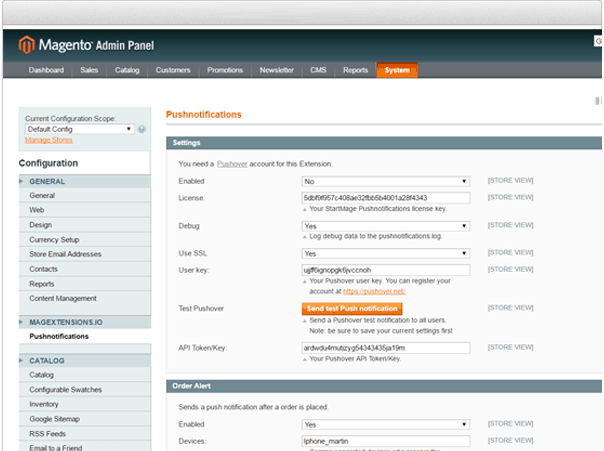The height and width of the screenshot is (451, 604).
Task: Open the Use SSL dropdown
Action: click(x=386, y=254)
